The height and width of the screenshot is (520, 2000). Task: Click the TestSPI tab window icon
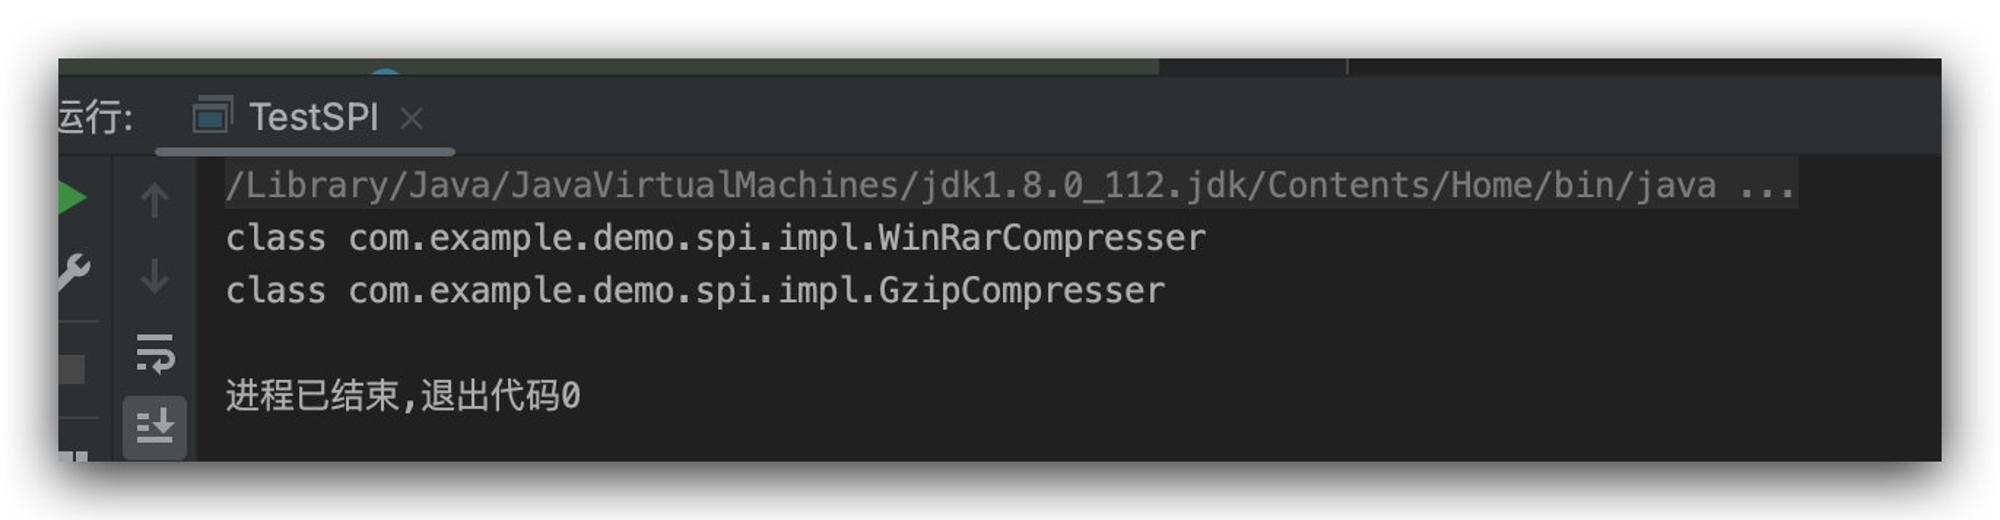point(212,116)
